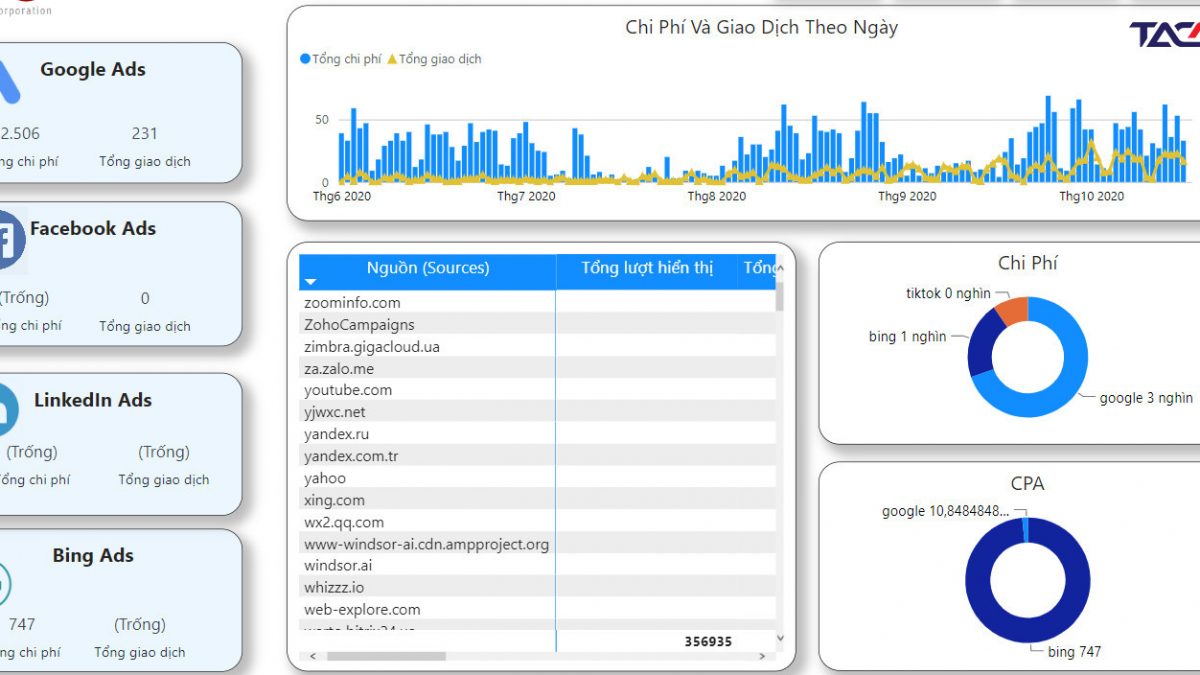Click the google 3 nghìn data label
The width and height of the screenshot is (1200, 675).
point(1146,398)
